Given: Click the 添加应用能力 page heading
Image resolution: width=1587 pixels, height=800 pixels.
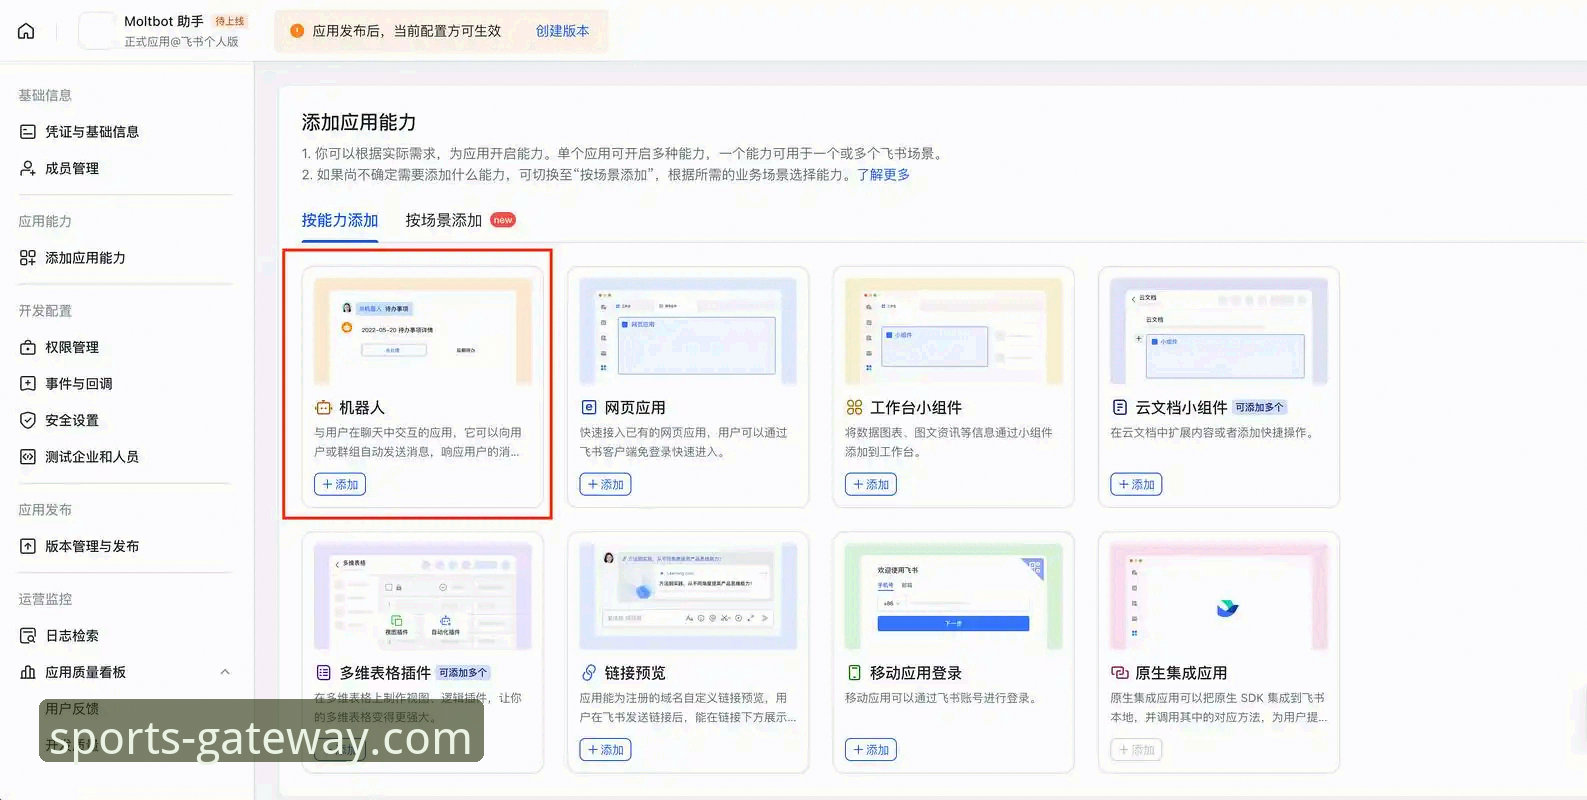Looking at the screenshot, I should tap(359, 122).
